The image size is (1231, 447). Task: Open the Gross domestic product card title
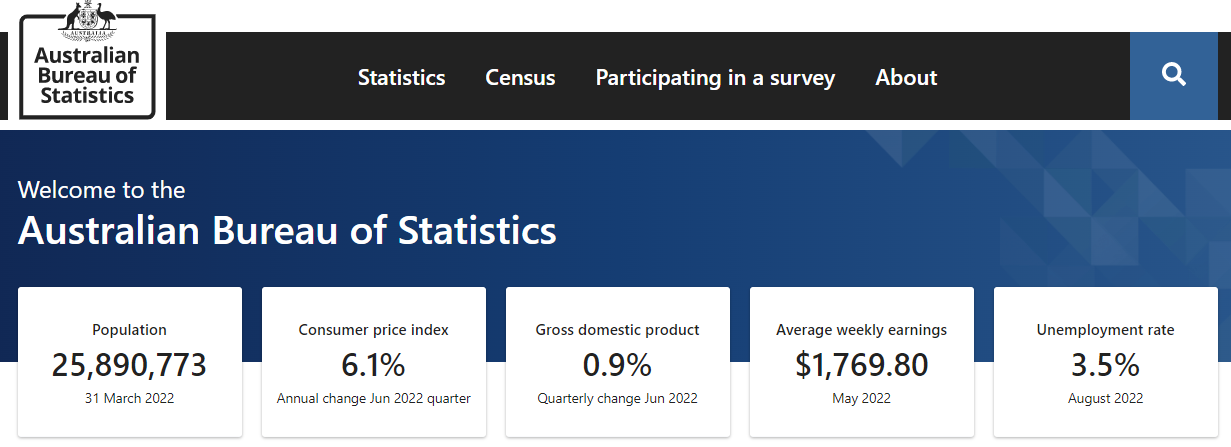pos(618,330)
